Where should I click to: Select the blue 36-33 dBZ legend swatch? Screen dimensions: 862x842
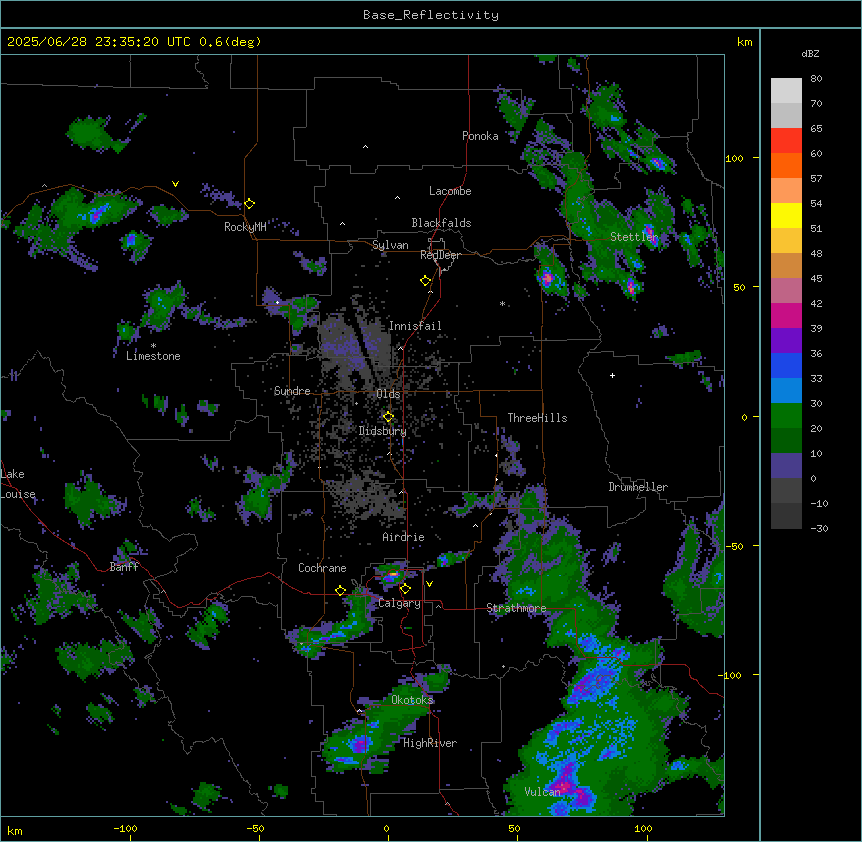[786, 365]
